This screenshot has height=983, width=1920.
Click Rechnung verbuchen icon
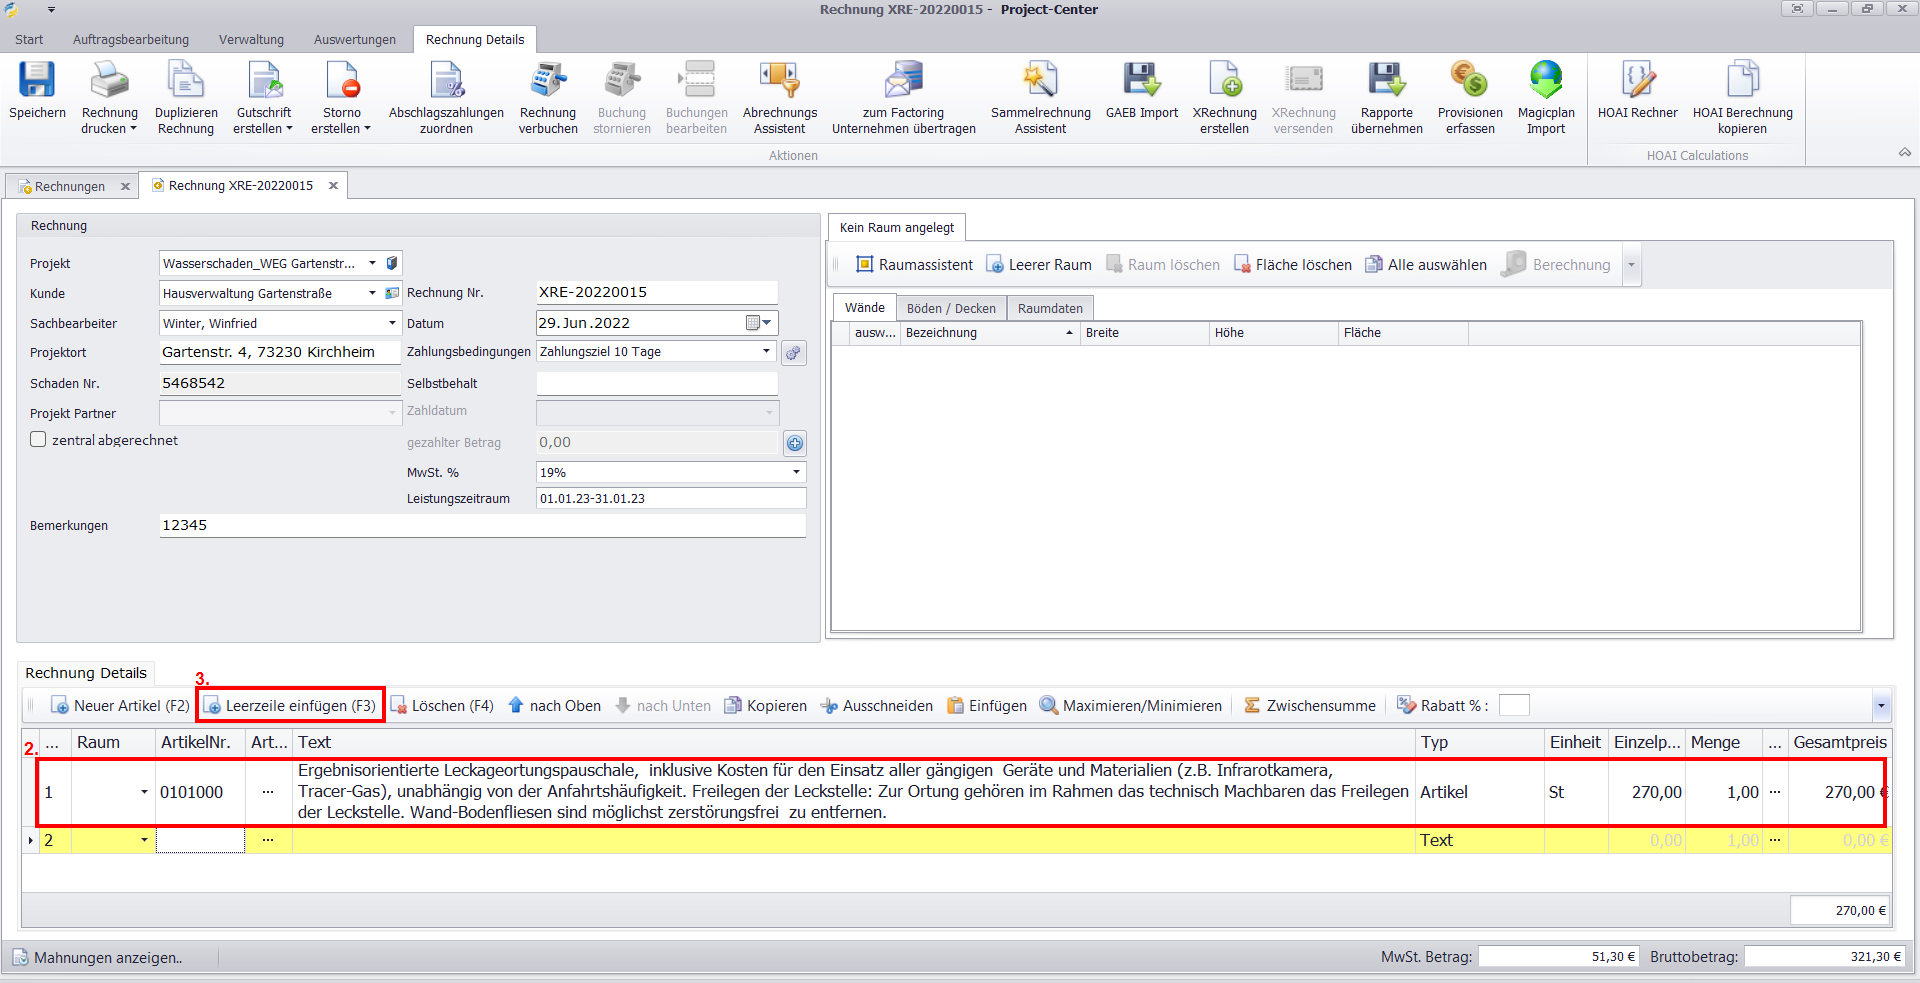point(548,82)
